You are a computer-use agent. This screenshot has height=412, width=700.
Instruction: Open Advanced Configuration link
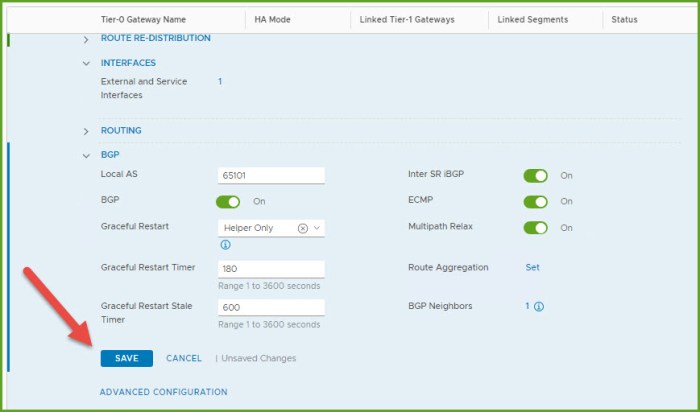coord(163,392)
